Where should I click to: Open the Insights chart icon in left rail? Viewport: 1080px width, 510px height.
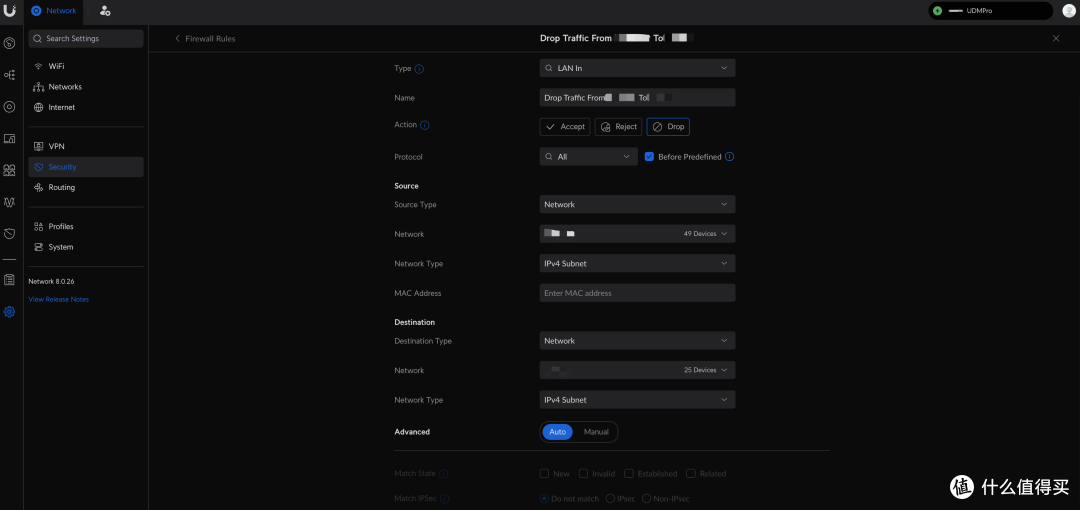point(10,203)
